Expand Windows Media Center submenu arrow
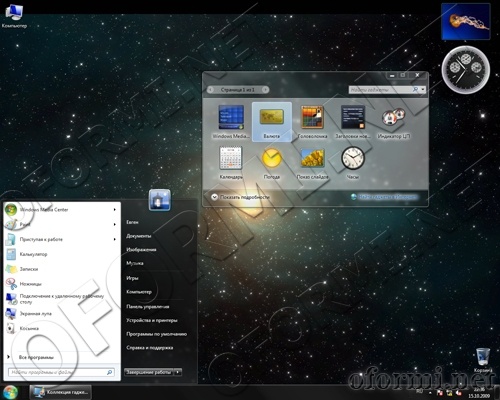The image size is (500, 400). pyautogui.click(x=114, y=210)
